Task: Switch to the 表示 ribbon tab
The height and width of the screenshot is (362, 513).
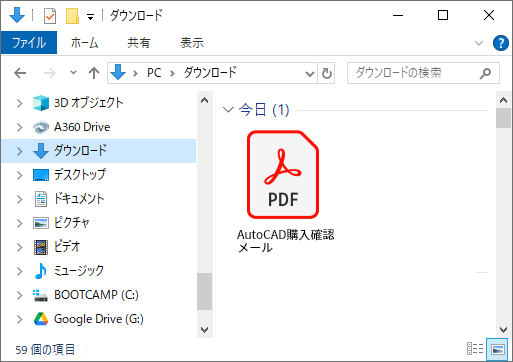Action: coord(192,43)
